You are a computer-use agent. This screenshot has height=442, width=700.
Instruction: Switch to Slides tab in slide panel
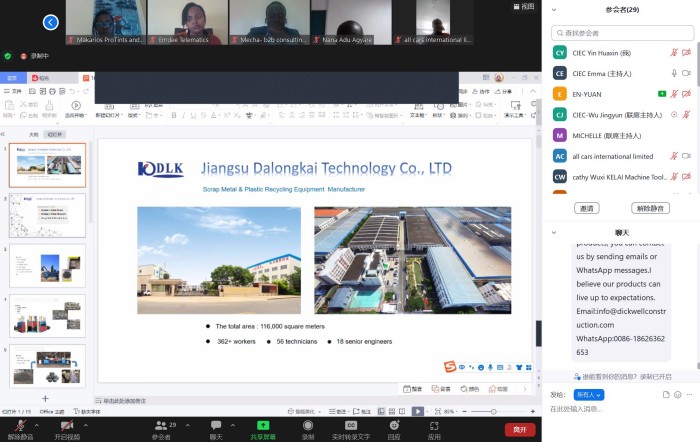[x=55, y=134]
